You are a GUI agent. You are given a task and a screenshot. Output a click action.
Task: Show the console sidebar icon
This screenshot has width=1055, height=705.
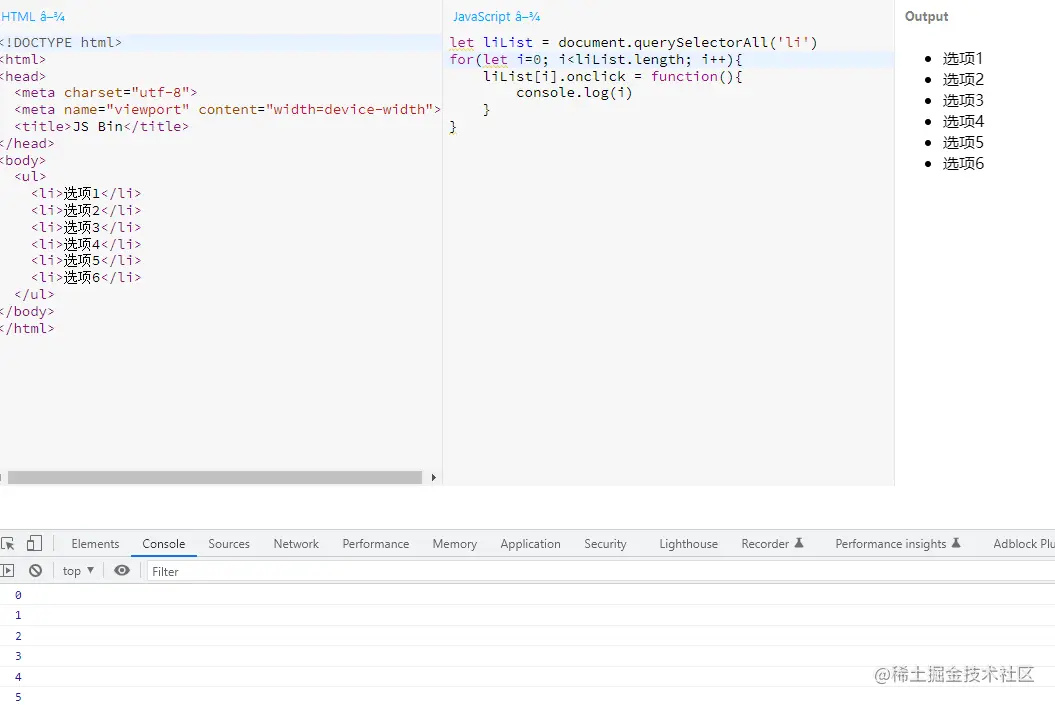click(x=7, y=570)
